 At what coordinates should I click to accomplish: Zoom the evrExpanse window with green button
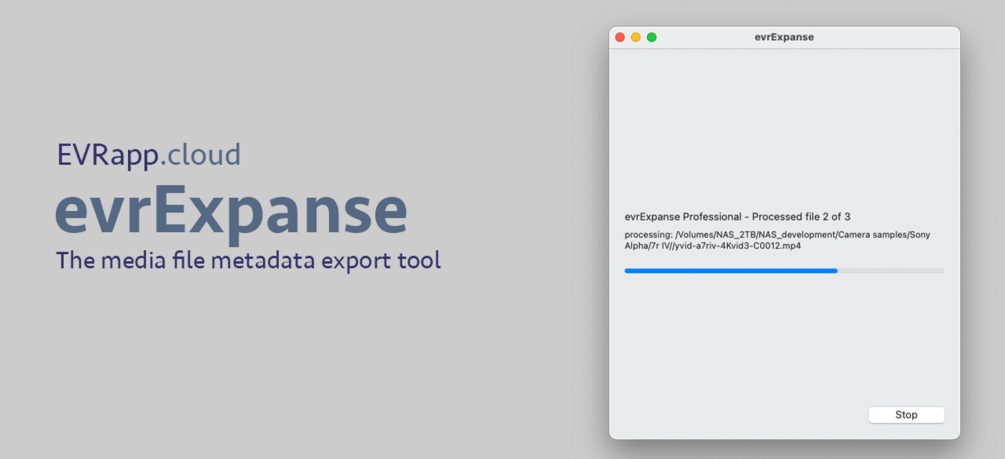pyautogui.click(x=651, y=37)
